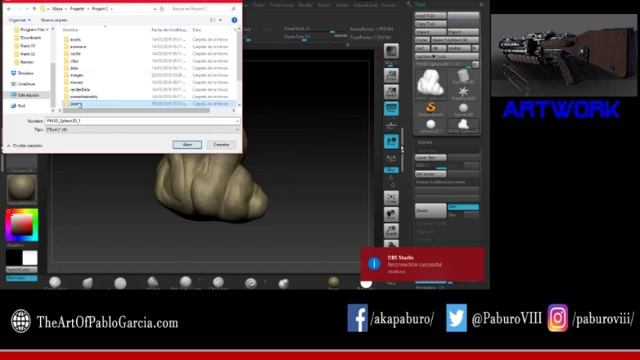
Task: Open the material sphere selector on left shelf
Action: click(x=22, y=189)
